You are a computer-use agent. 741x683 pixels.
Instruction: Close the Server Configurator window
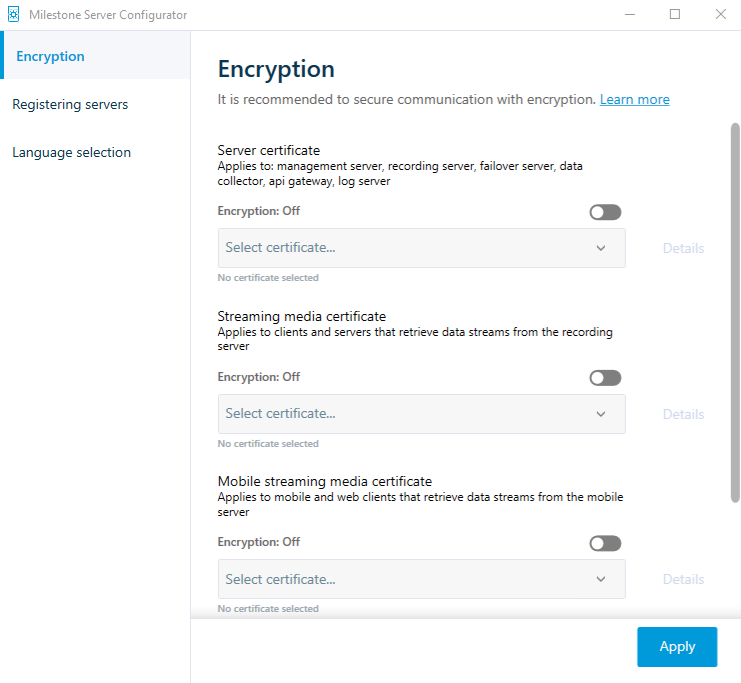click(720, 15)
